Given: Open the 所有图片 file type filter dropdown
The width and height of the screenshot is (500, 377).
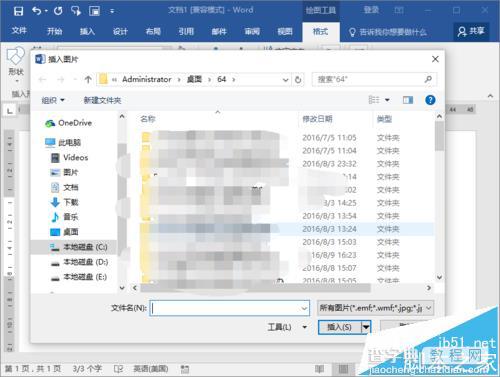Looking at the screenshot, I should (x=375, y=308).
